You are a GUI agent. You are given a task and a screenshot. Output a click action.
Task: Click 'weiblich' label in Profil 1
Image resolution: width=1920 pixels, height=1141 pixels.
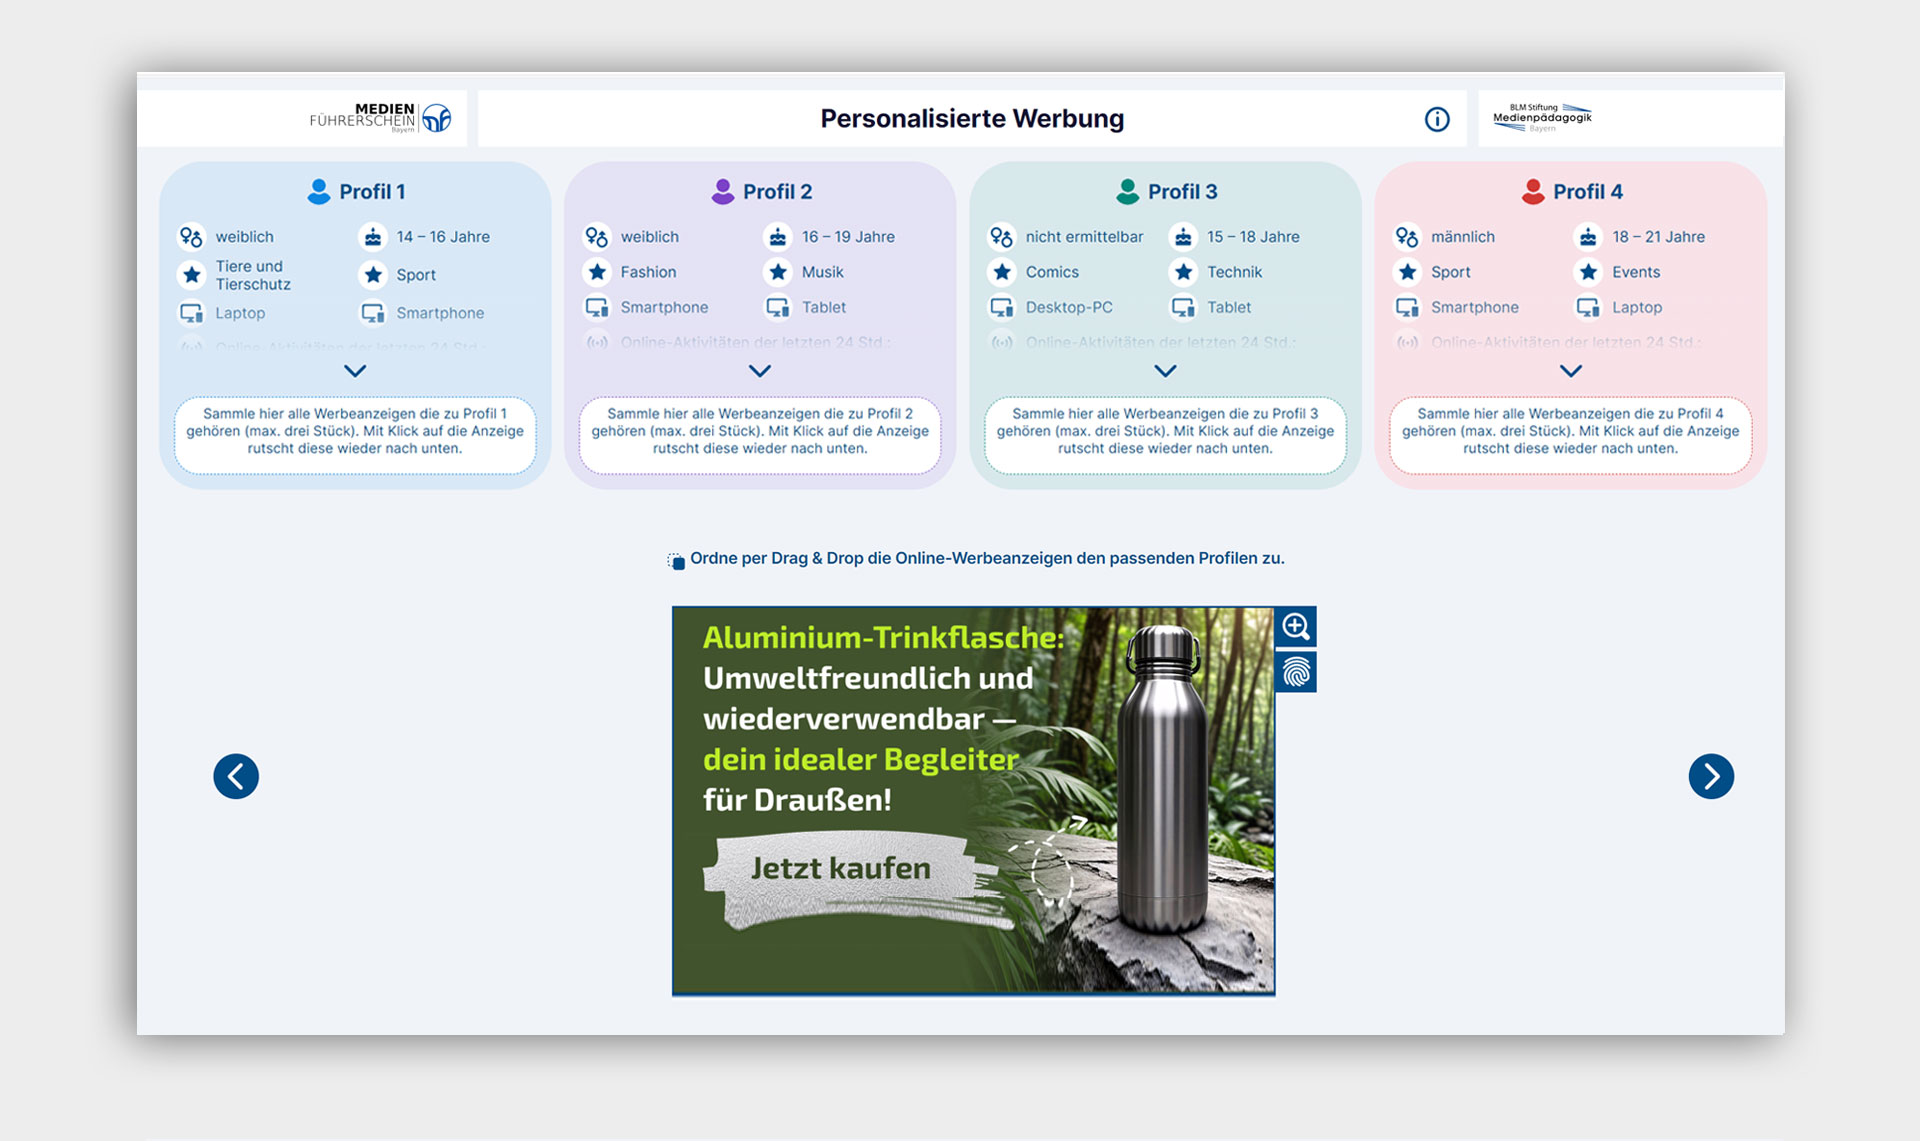click(244, 237)
